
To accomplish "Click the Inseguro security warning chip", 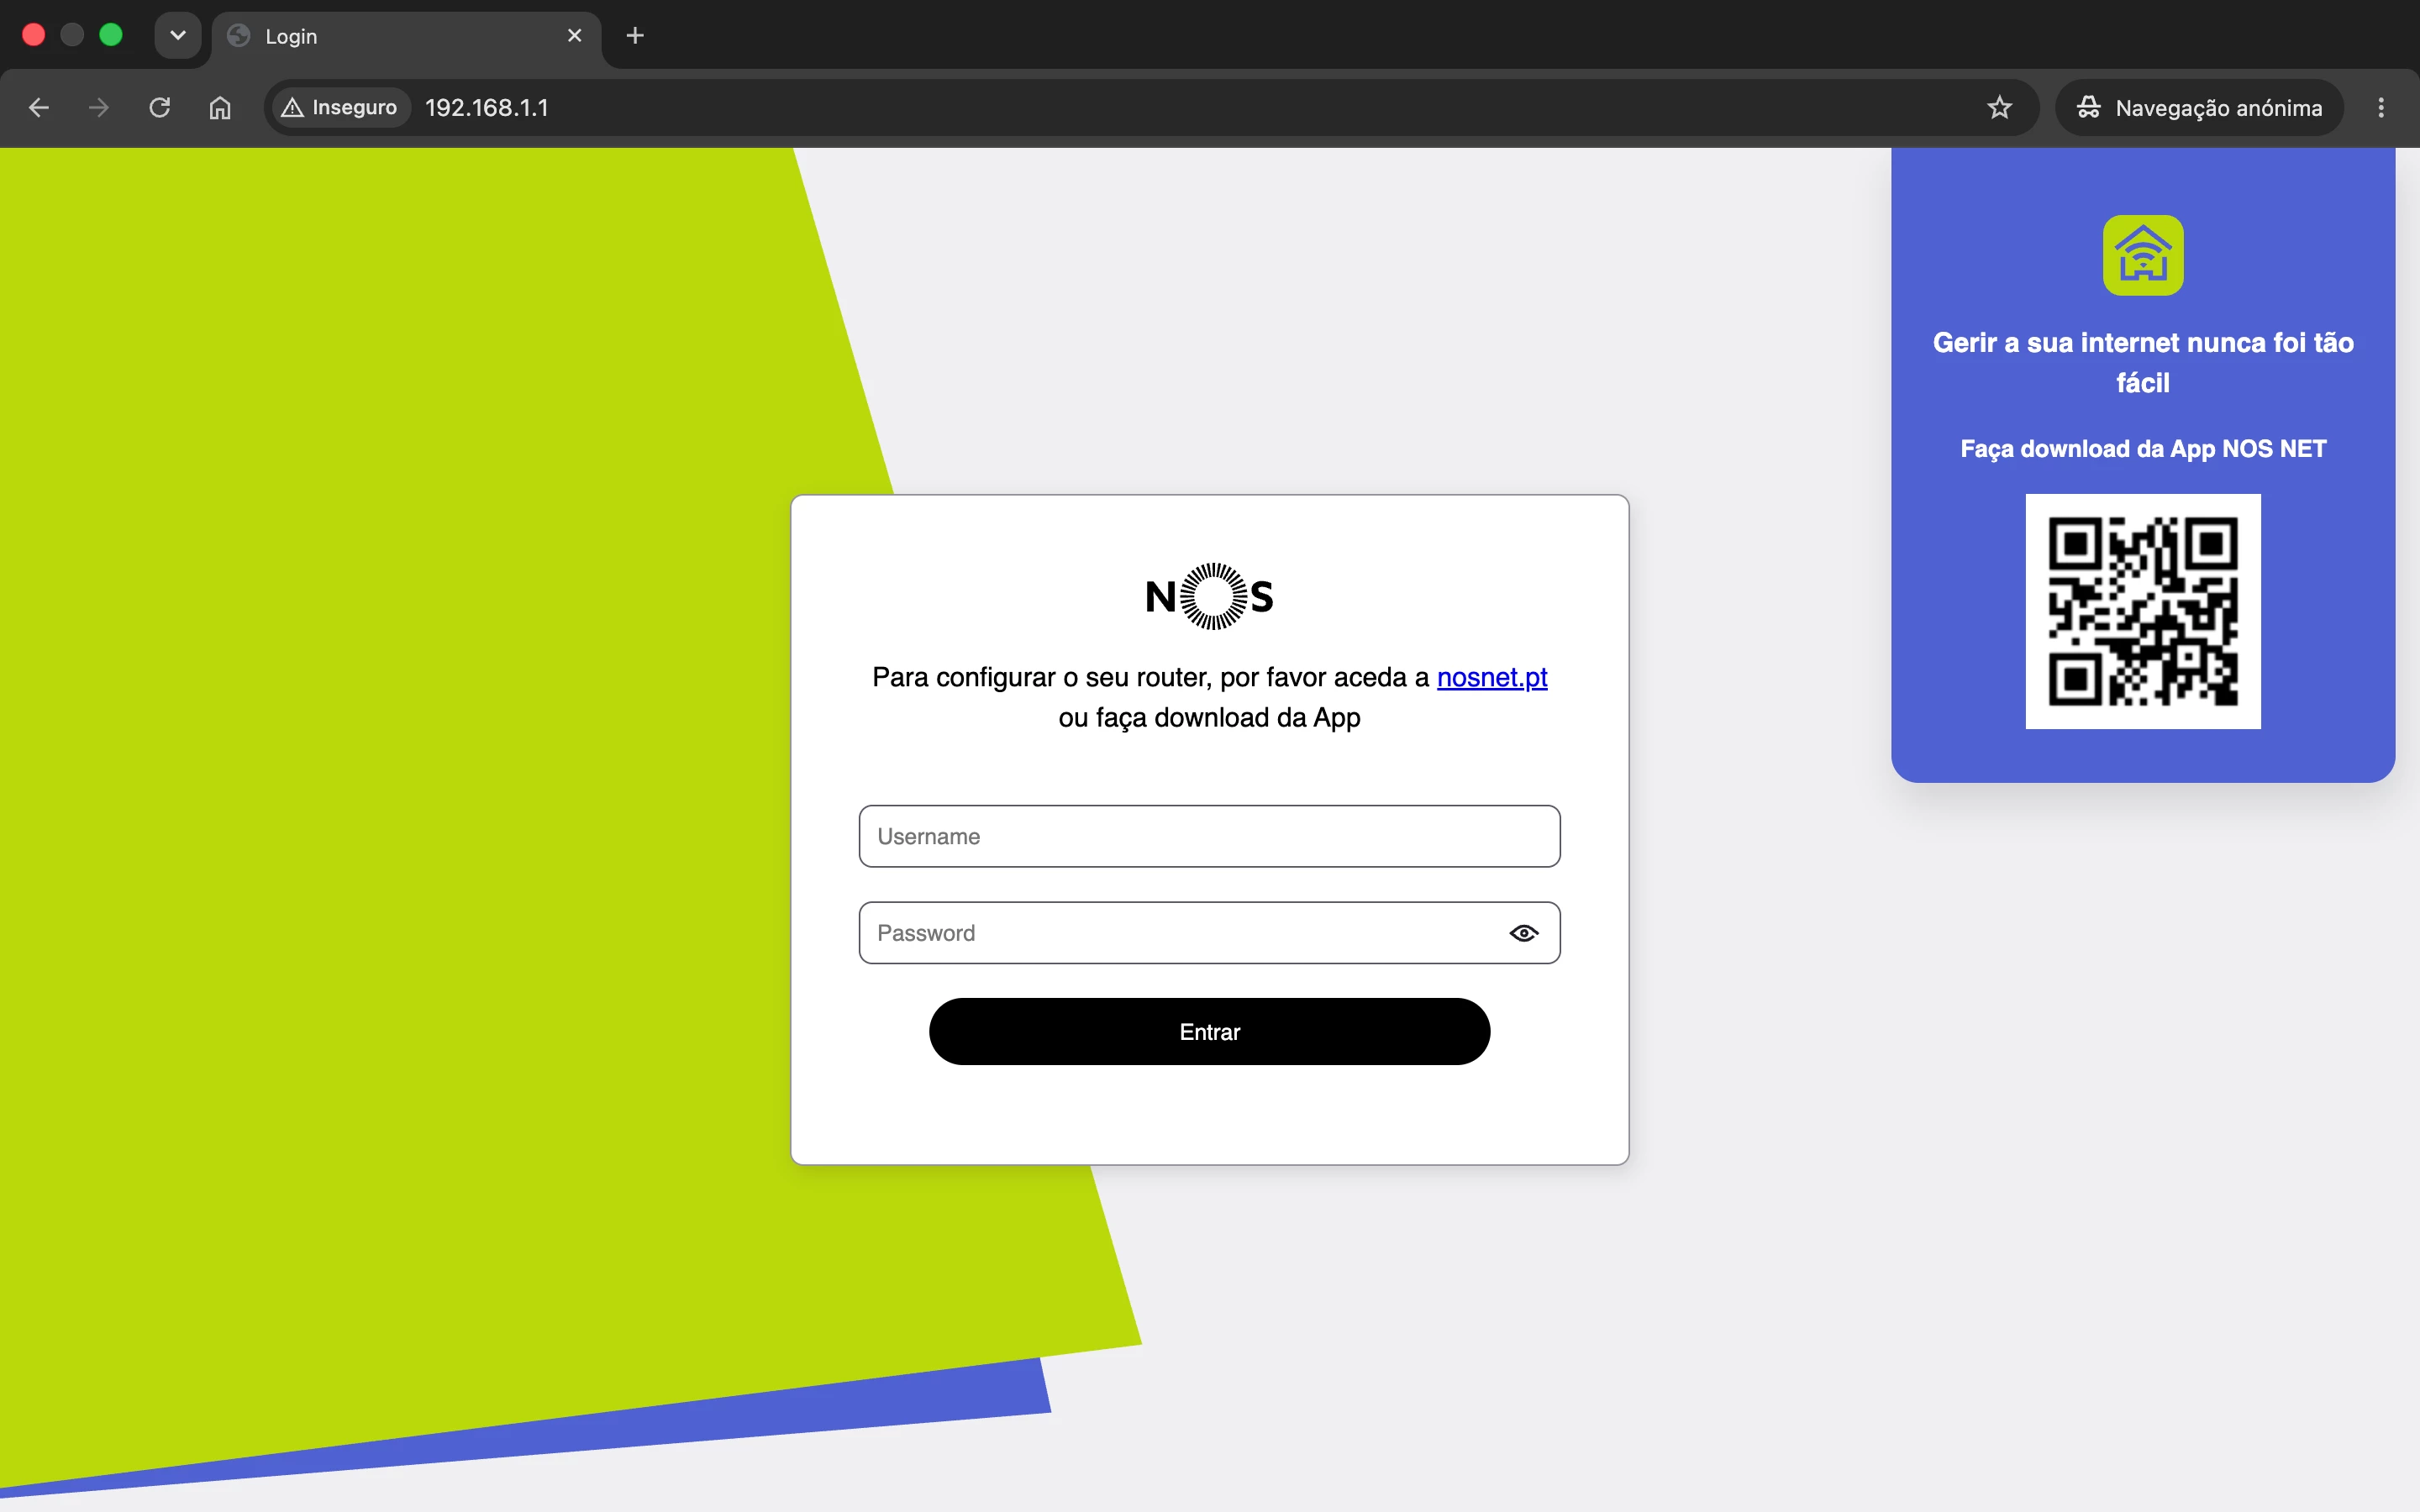I will [340, 108].
